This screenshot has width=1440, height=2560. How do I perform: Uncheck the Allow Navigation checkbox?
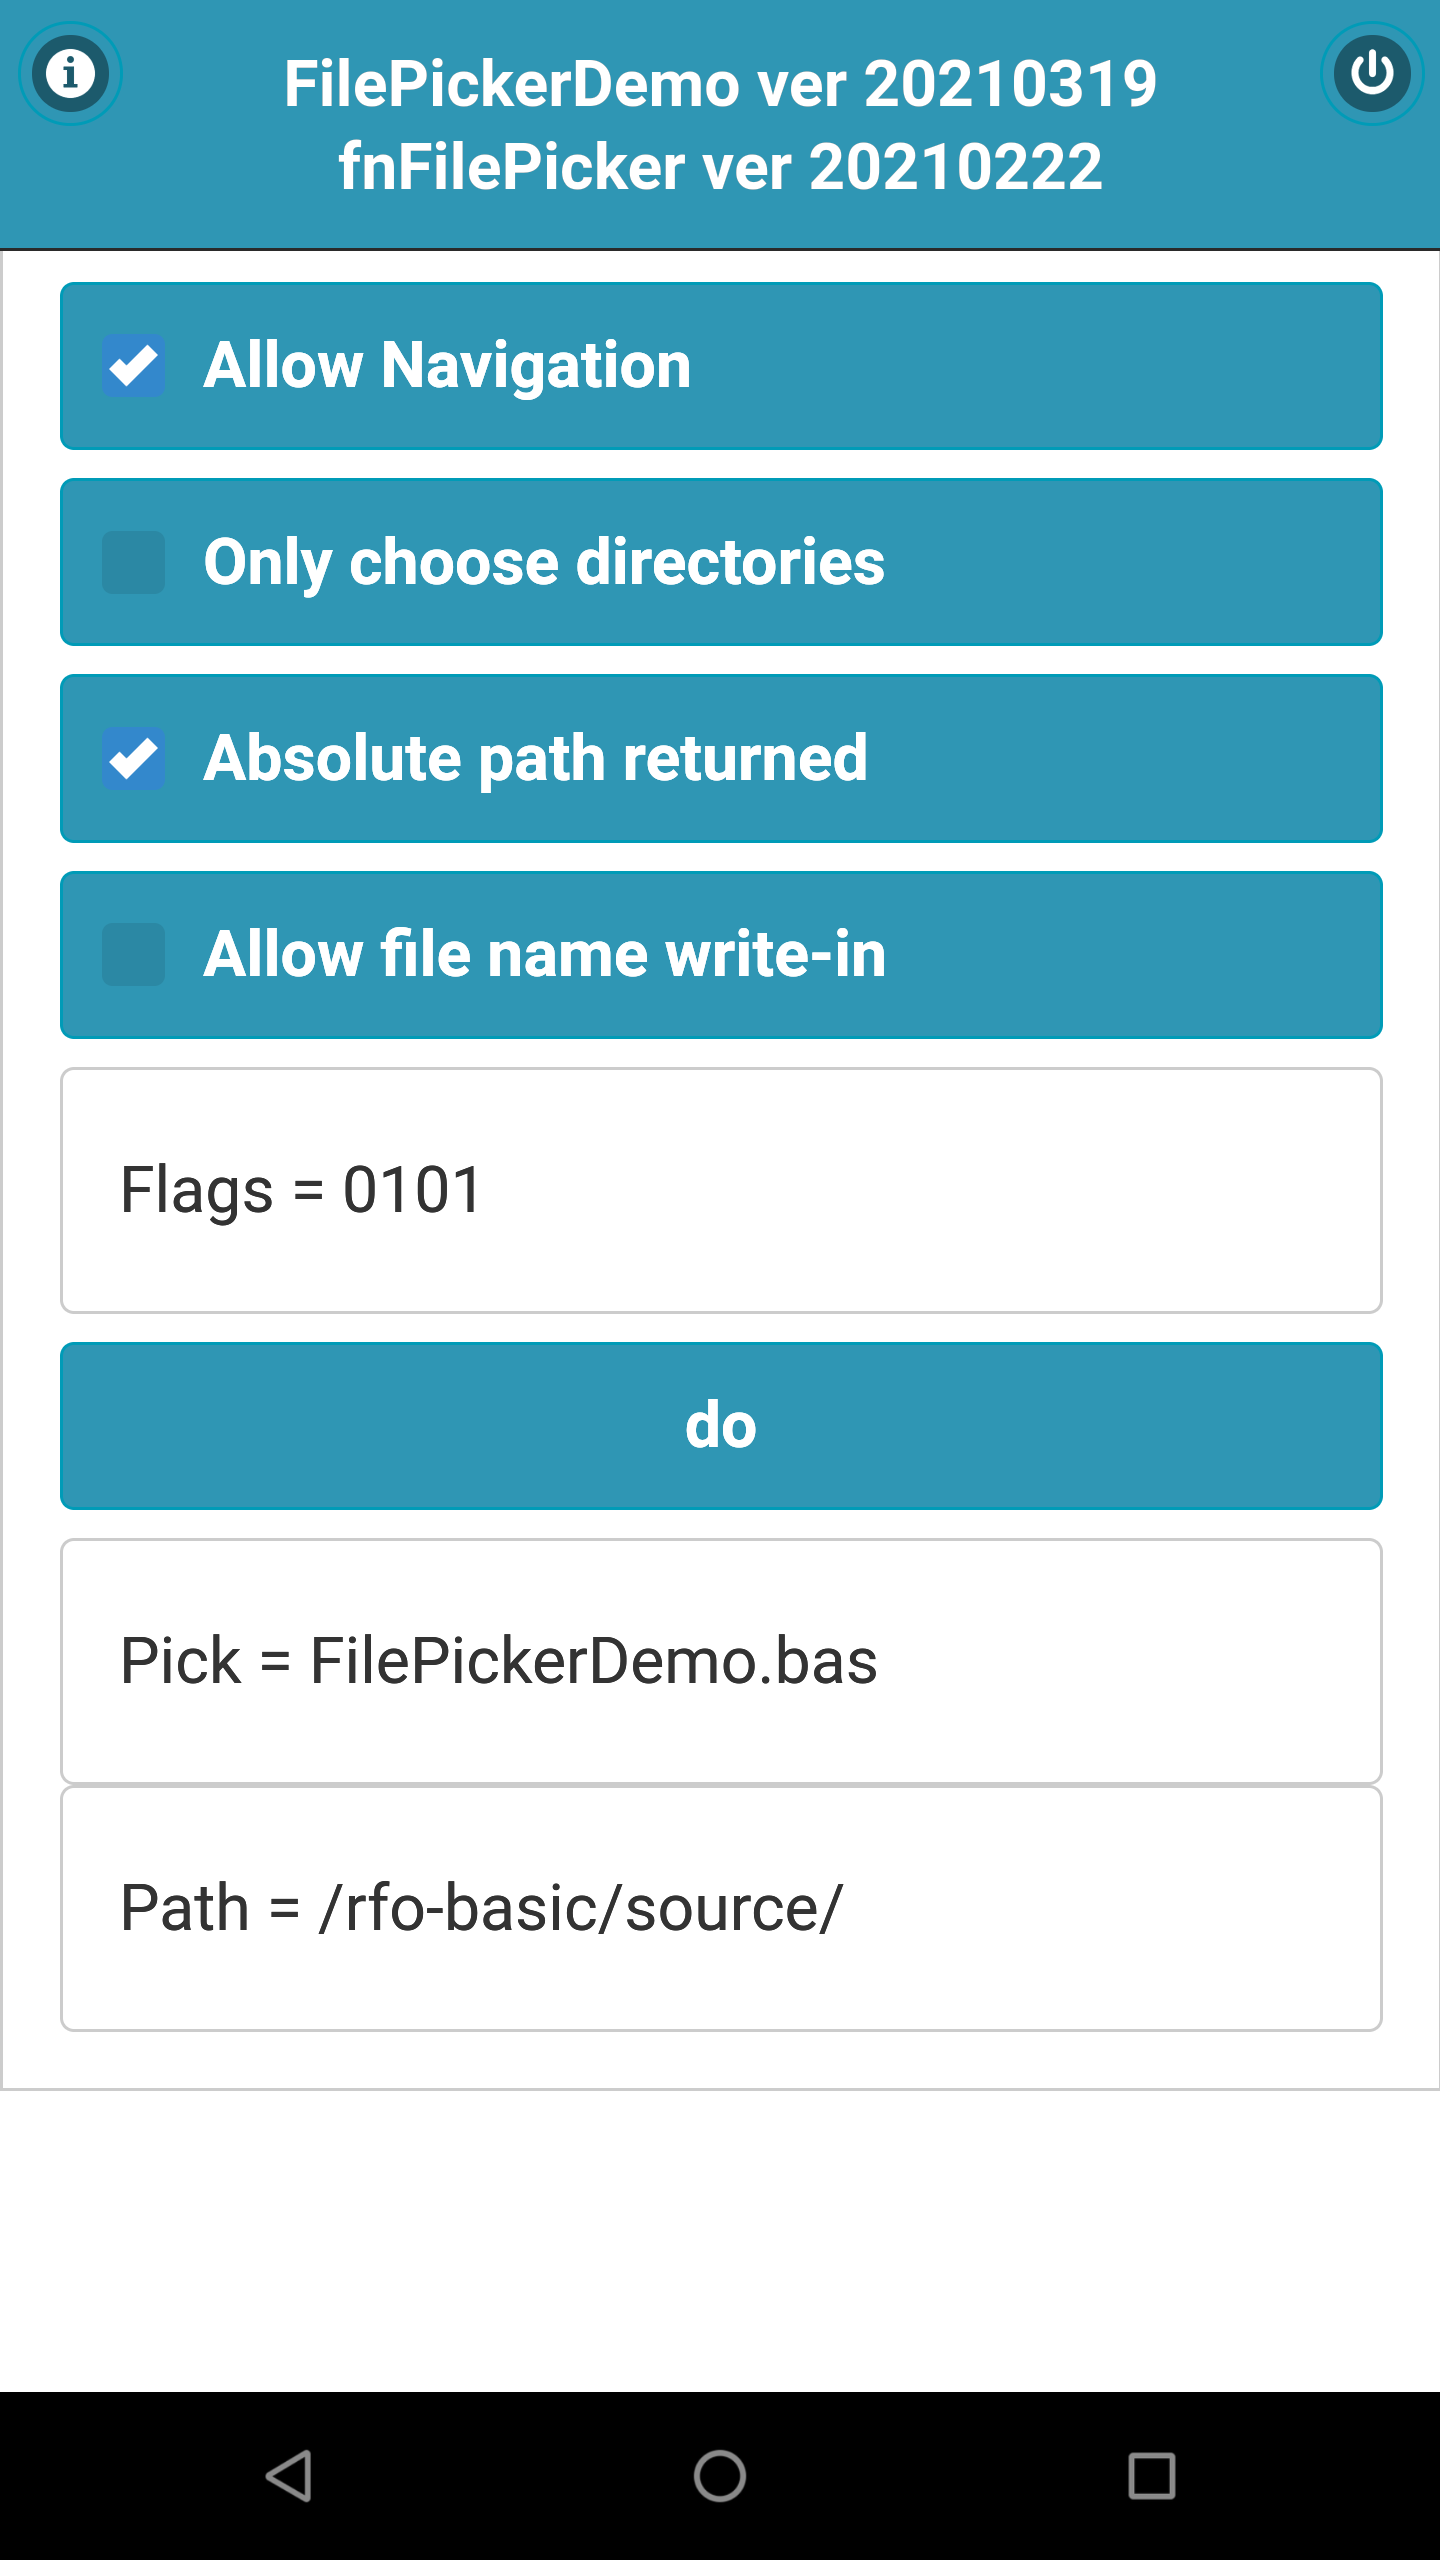tap(133, 365)
